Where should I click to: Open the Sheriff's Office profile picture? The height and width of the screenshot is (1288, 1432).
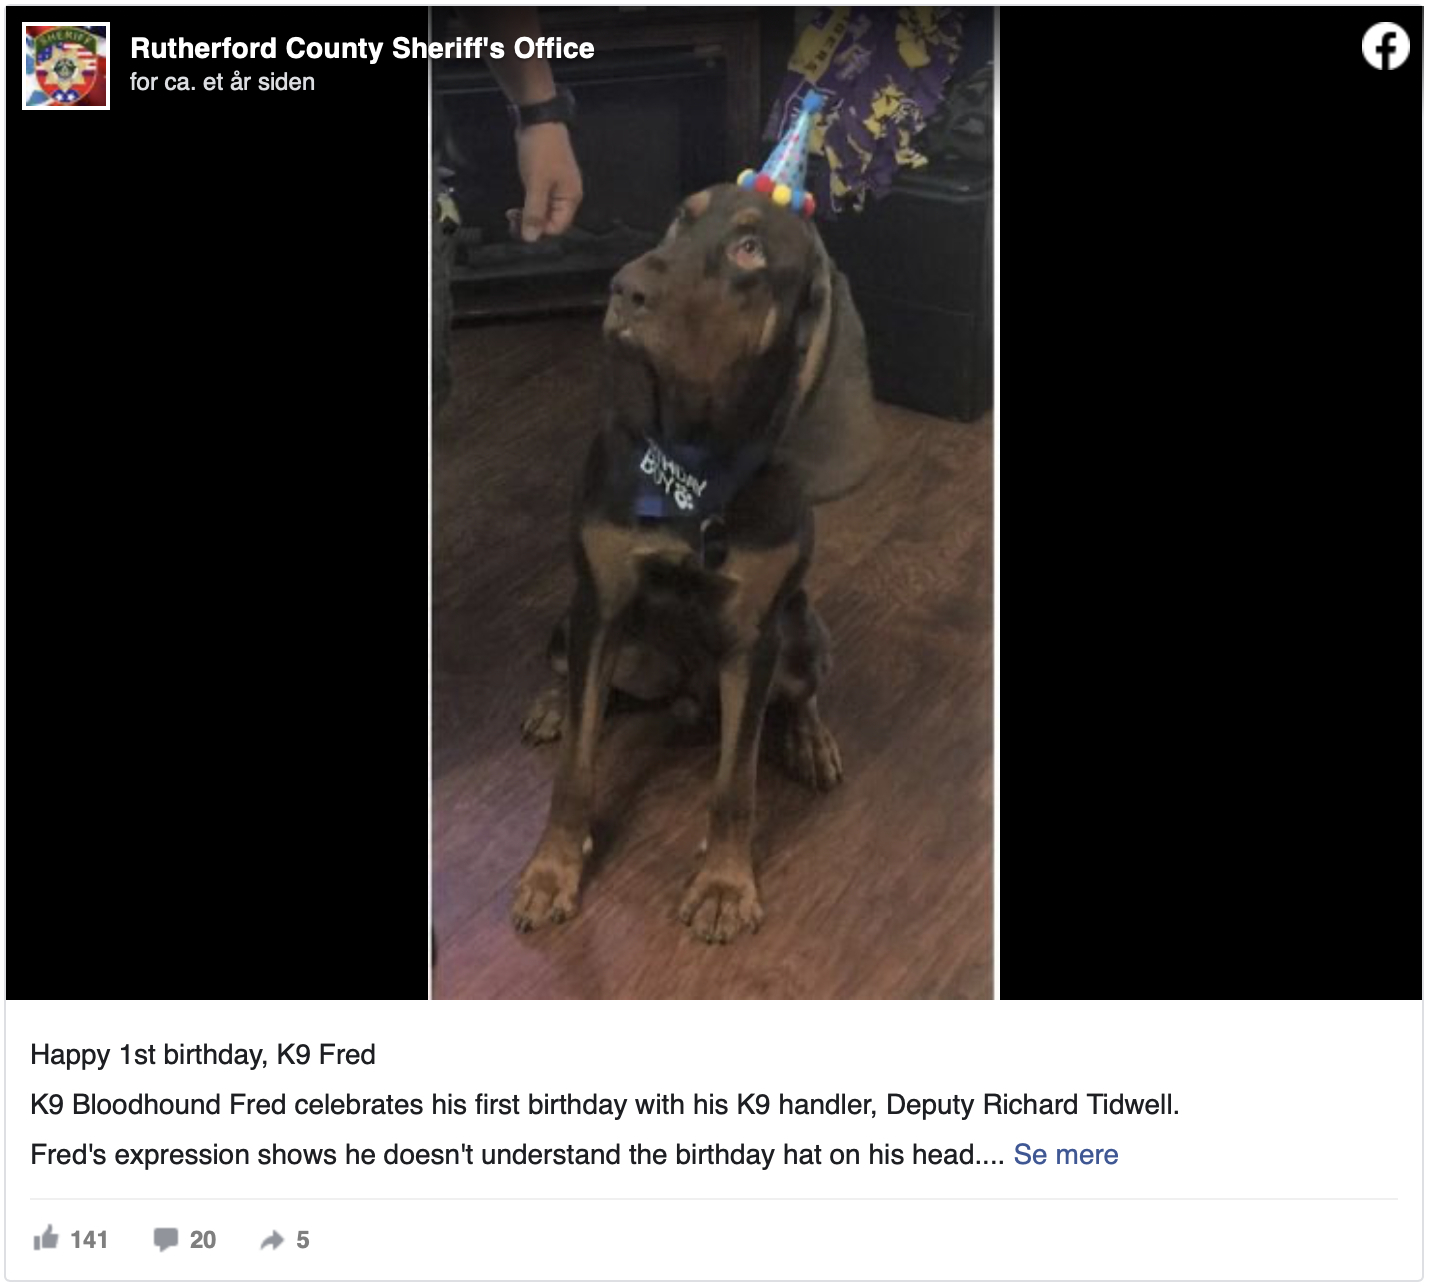(66, 66)
